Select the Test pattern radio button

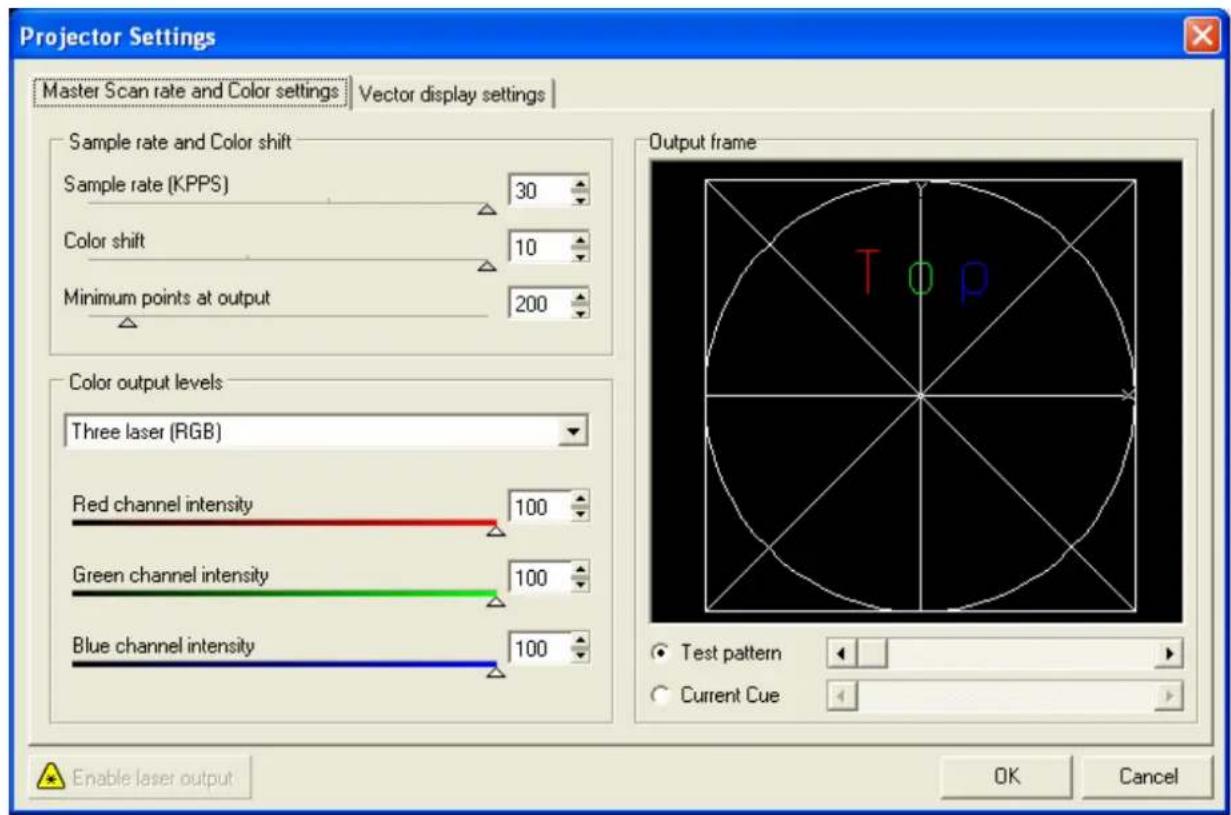[x=659, y=653]
